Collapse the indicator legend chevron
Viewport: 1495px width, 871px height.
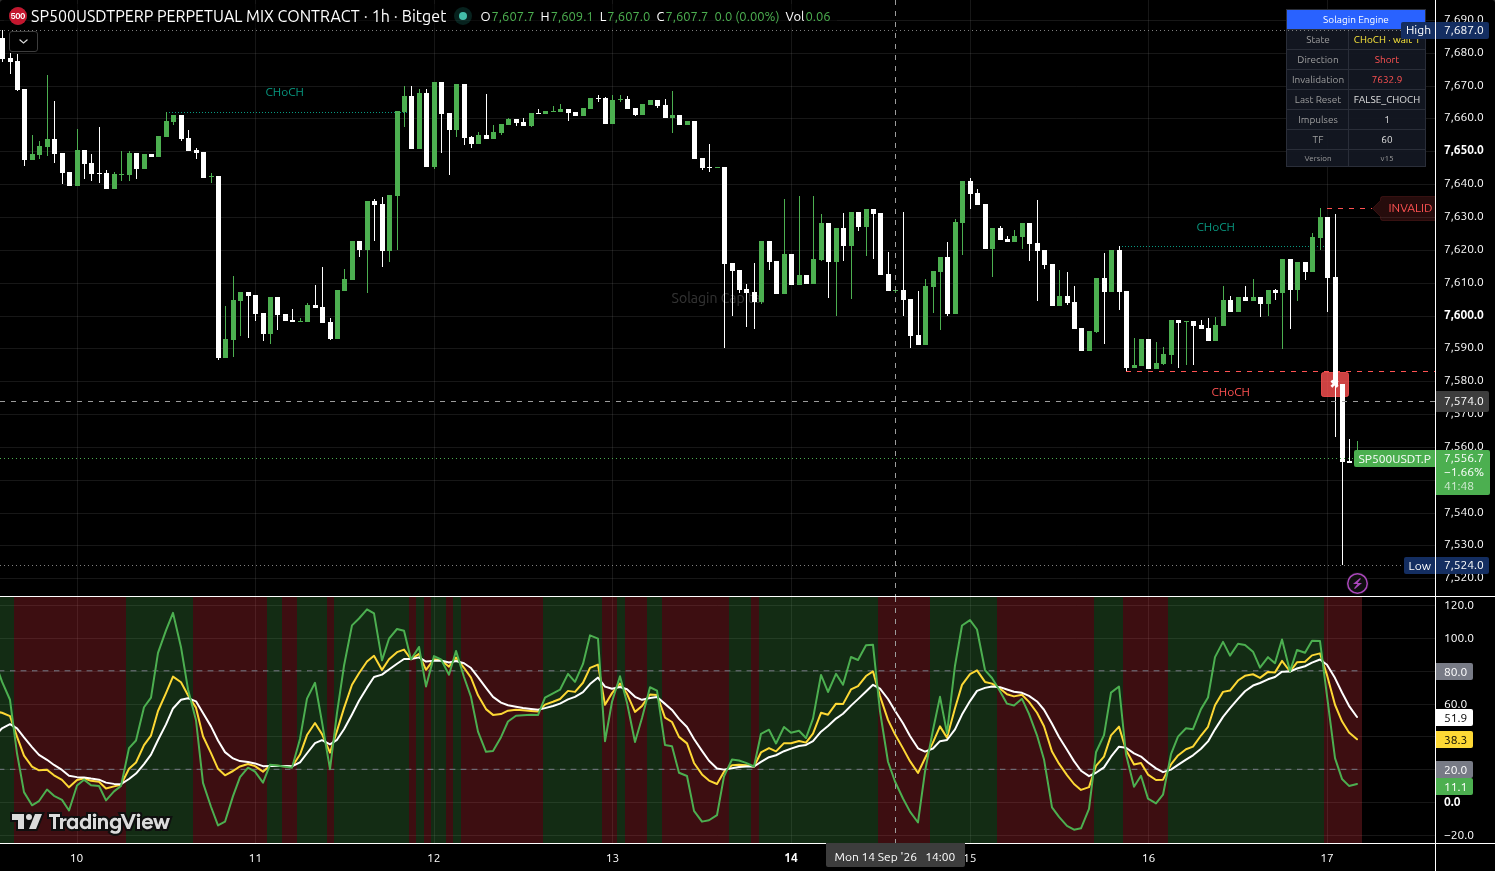(x=23, y=42)
